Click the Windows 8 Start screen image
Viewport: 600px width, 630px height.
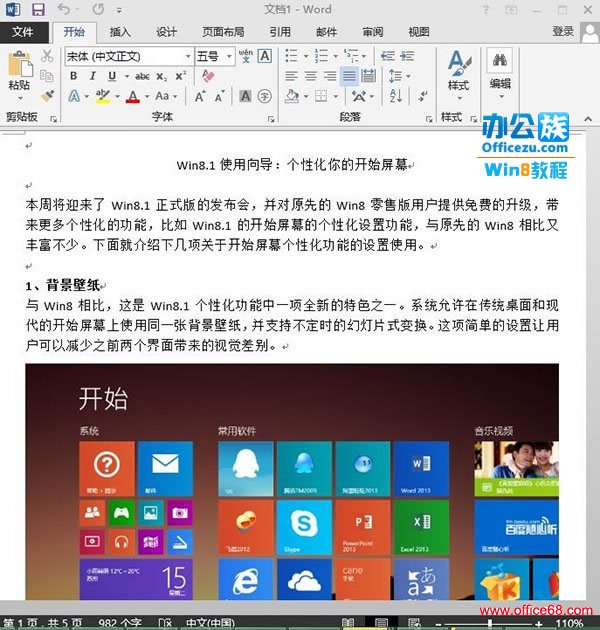[292, 482]
